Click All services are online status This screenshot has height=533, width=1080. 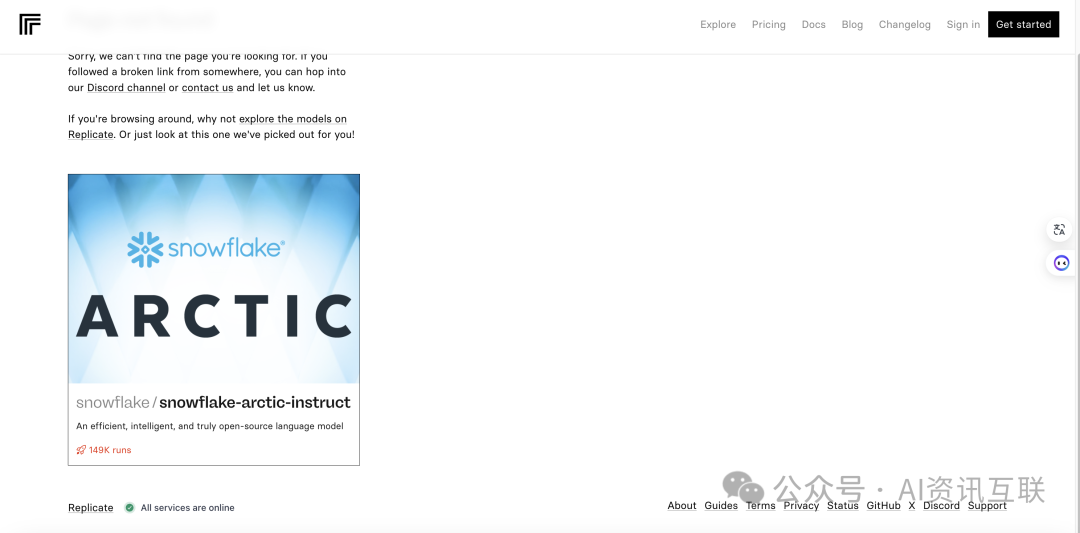click(x=187, y=508)
